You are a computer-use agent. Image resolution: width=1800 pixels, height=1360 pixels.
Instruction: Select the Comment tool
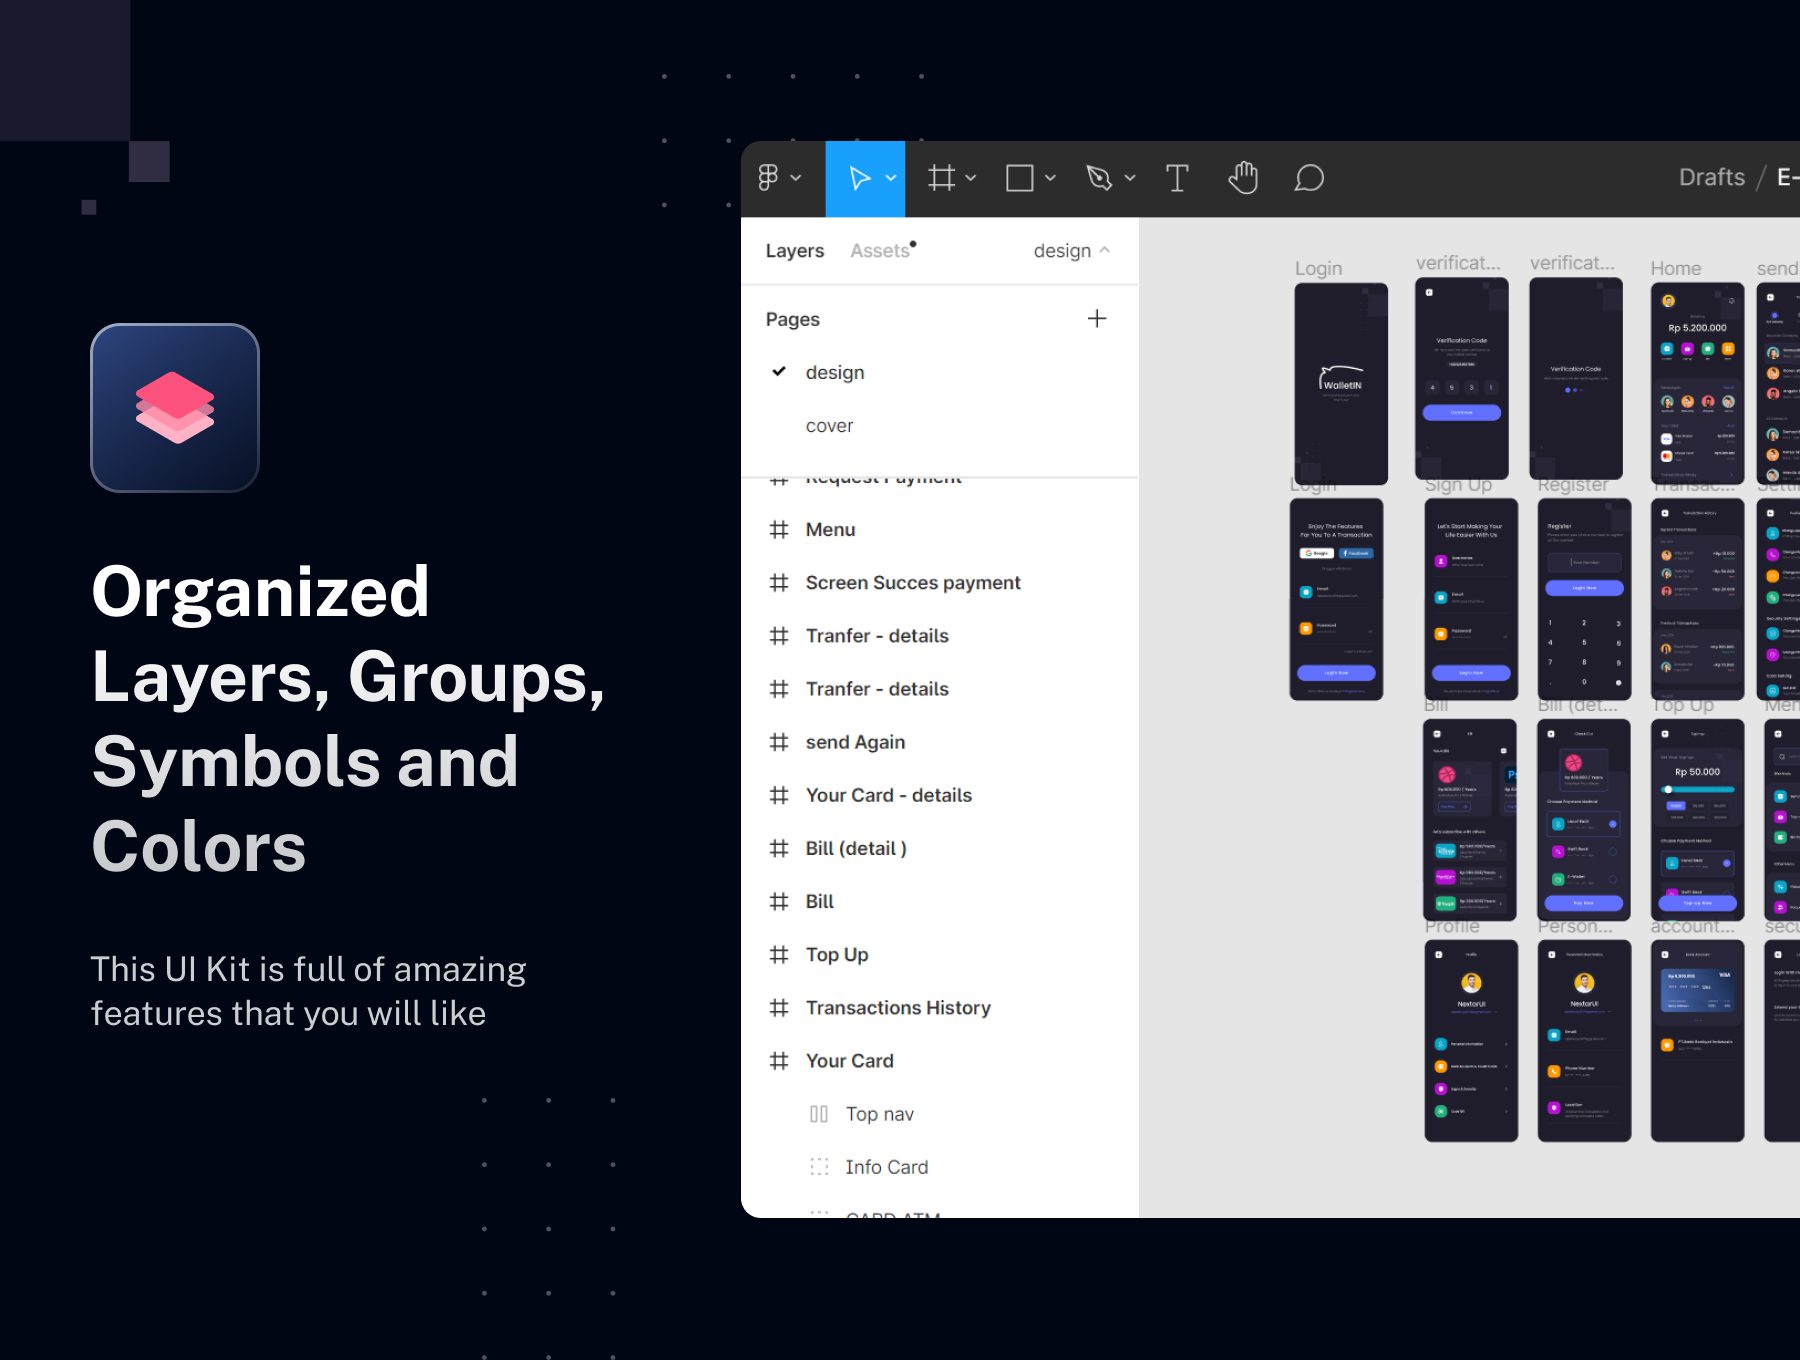pos(1309,178)
